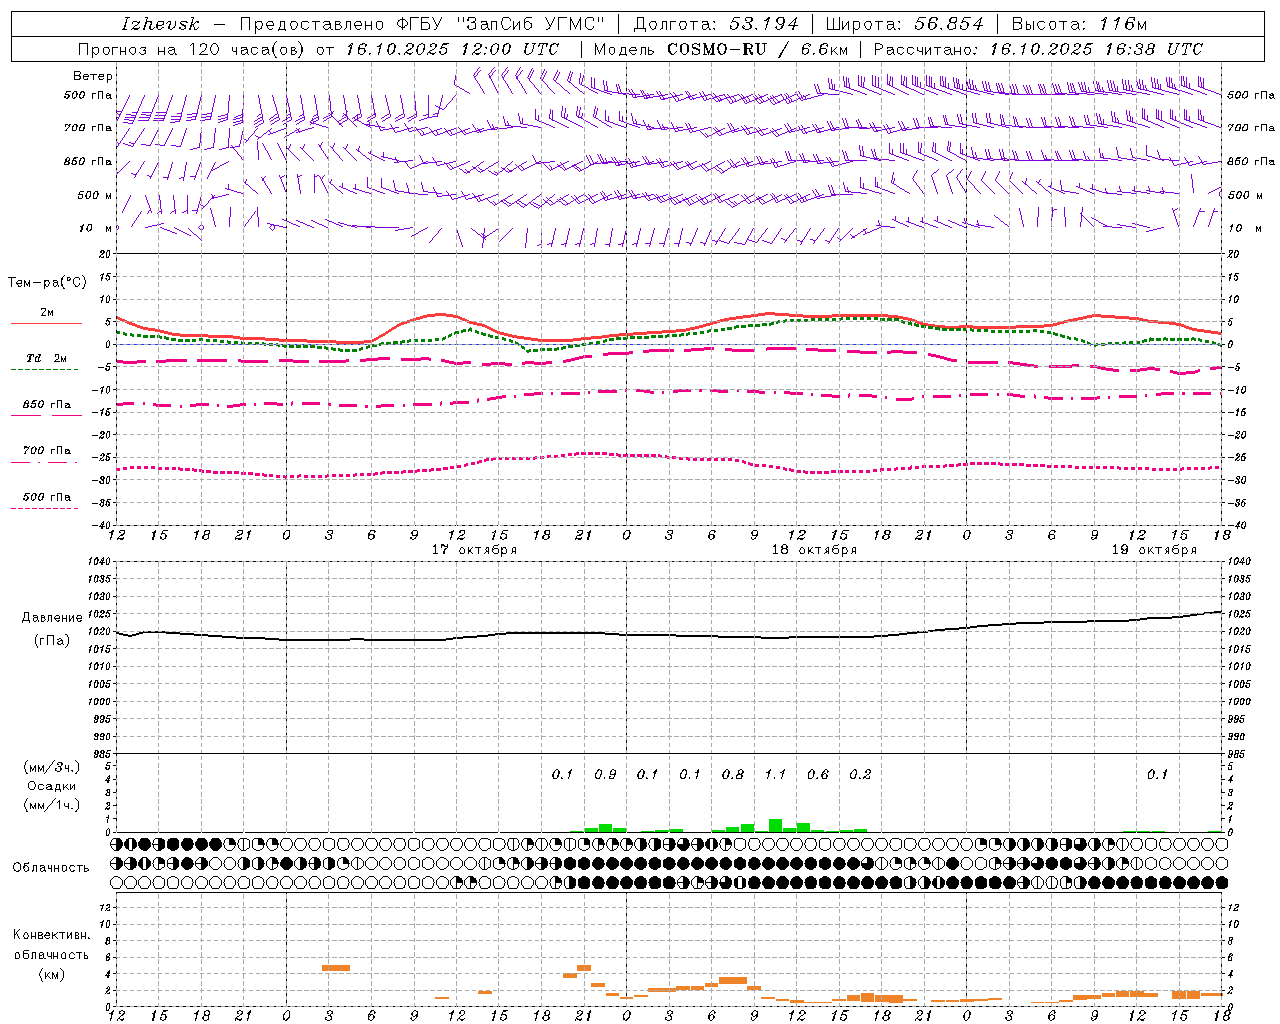This screenshot has height=1024, width=1280.
Task: Click the 'Td 2м' dew point legend entry
Action: coord(47,358)
